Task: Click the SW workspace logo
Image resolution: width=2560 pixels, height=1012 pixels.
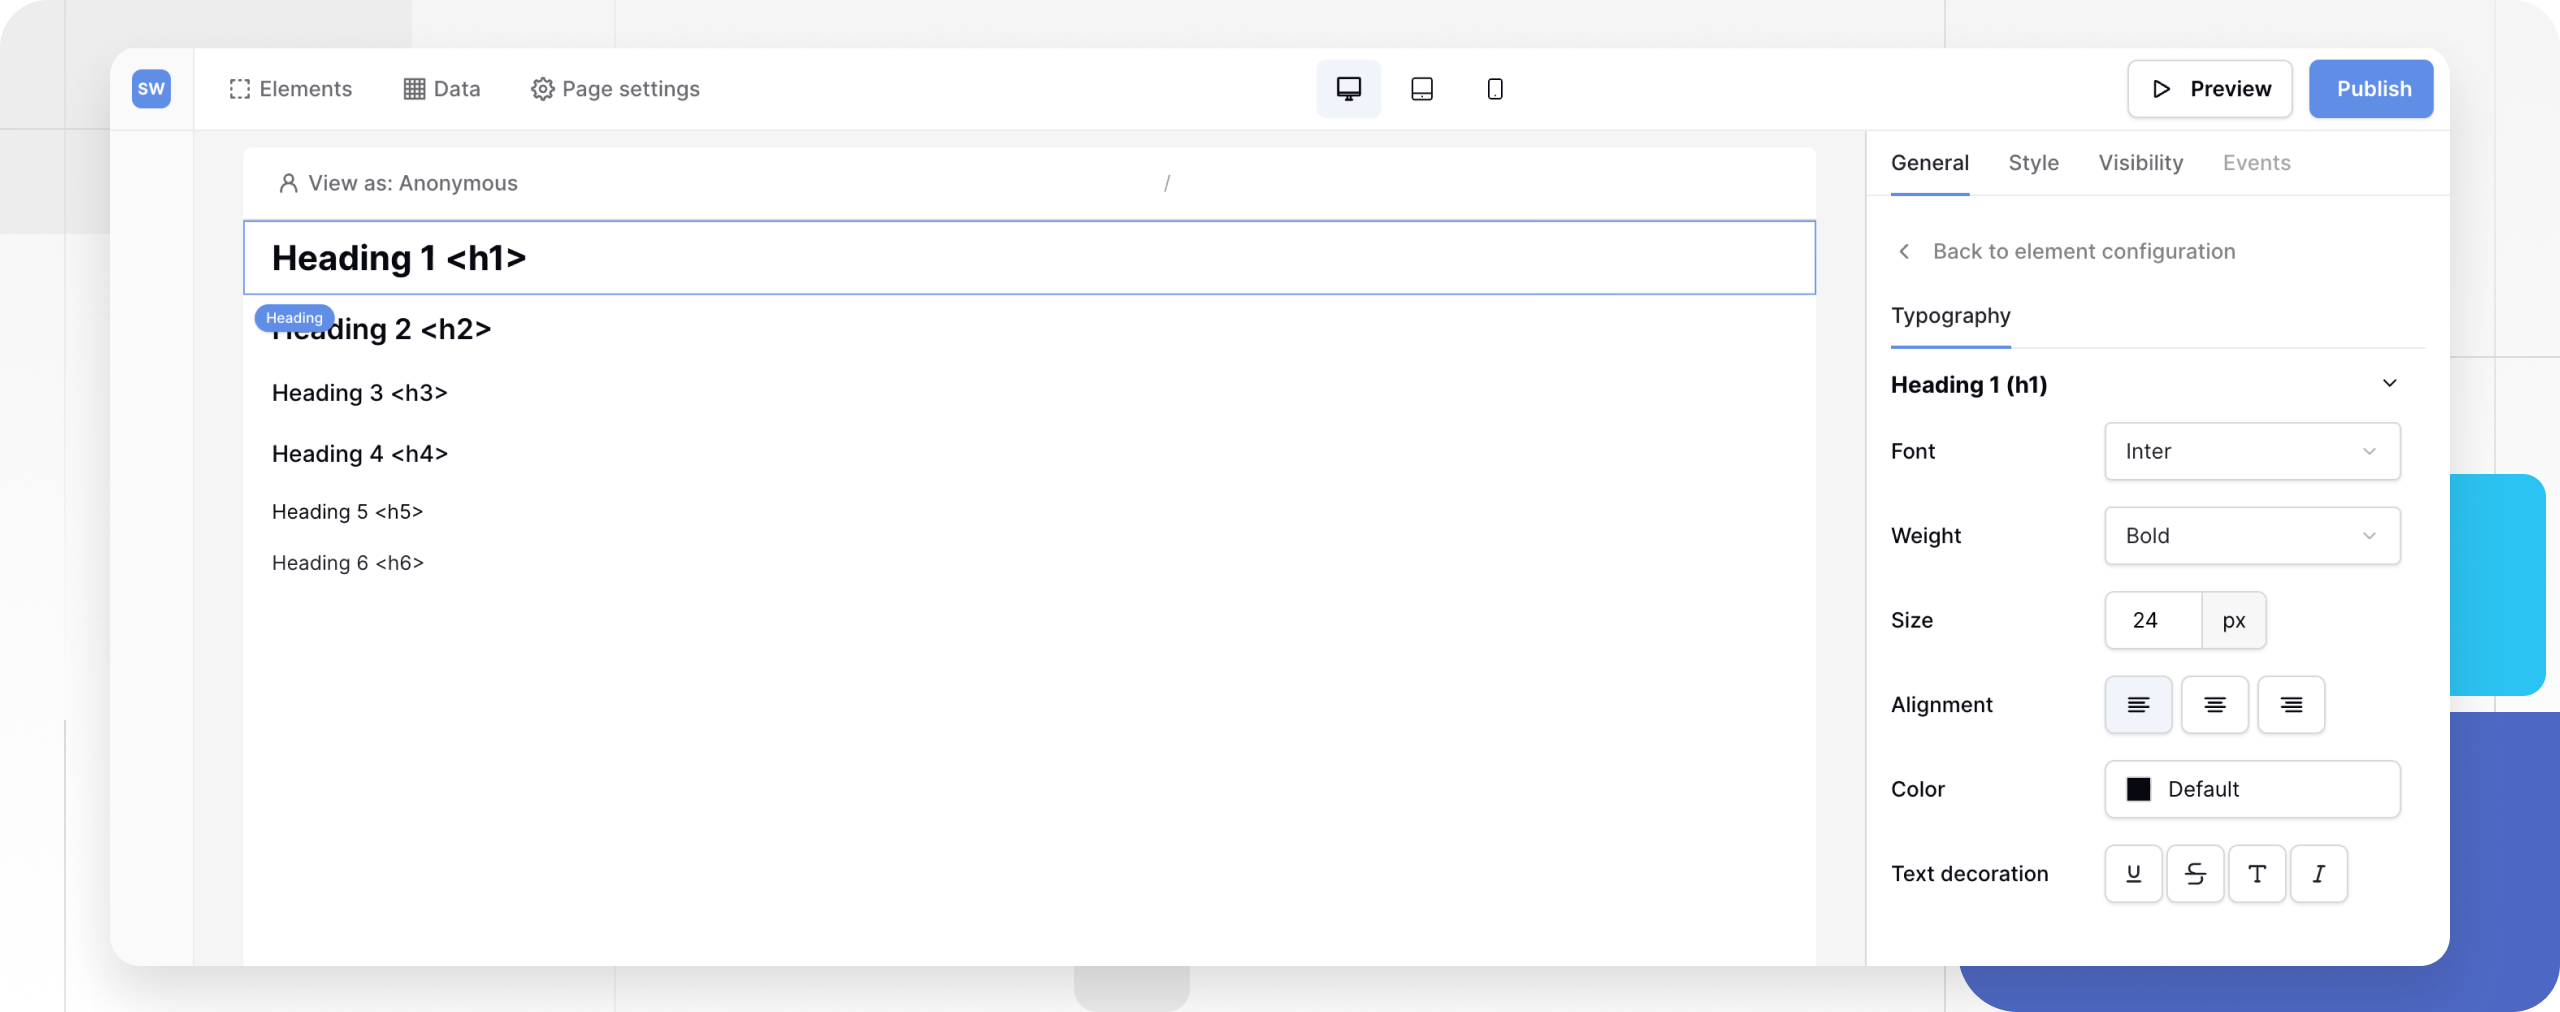Action: (x=152, y=89)
